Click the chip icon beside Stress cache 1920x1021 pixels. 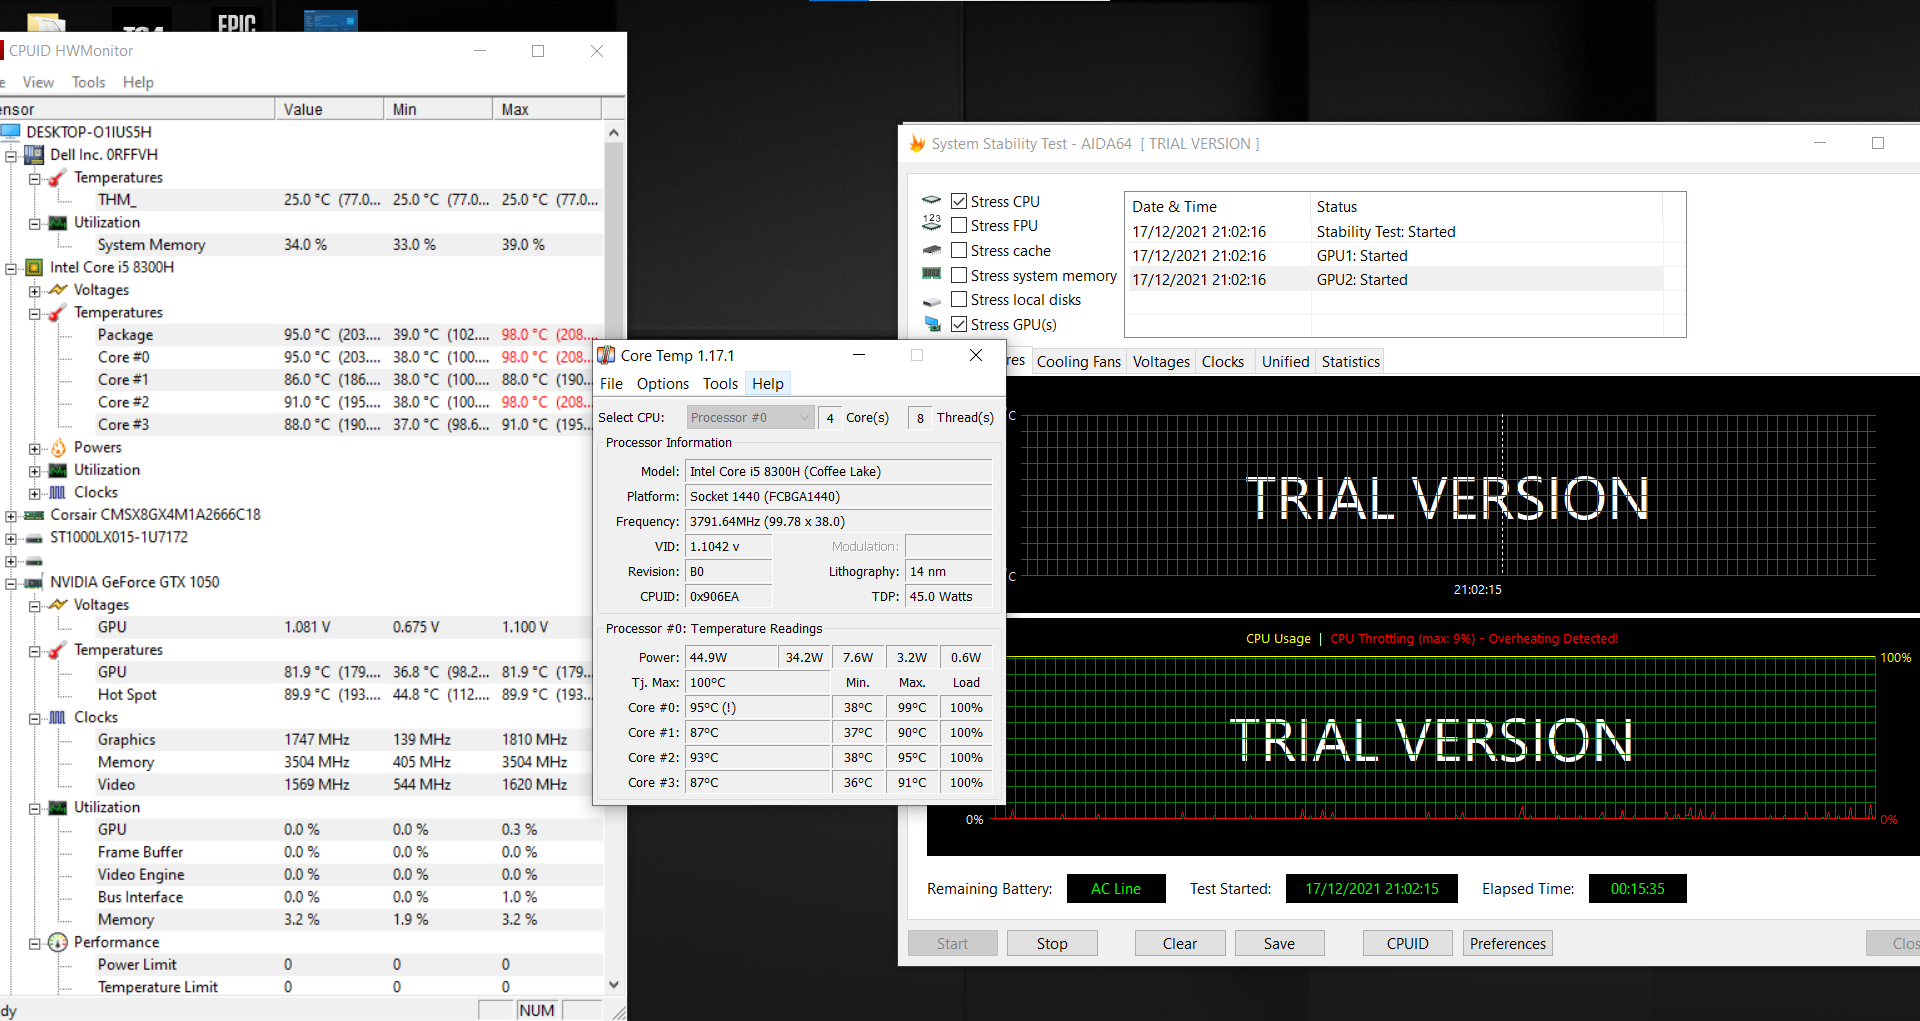click(932, 250)
